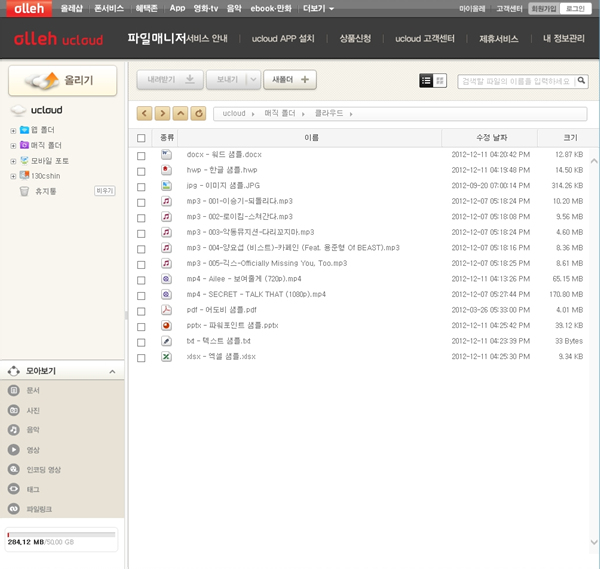Click the 올리기 upload button
The width and height of the screenshot is (600, 569).
[62, 80]
